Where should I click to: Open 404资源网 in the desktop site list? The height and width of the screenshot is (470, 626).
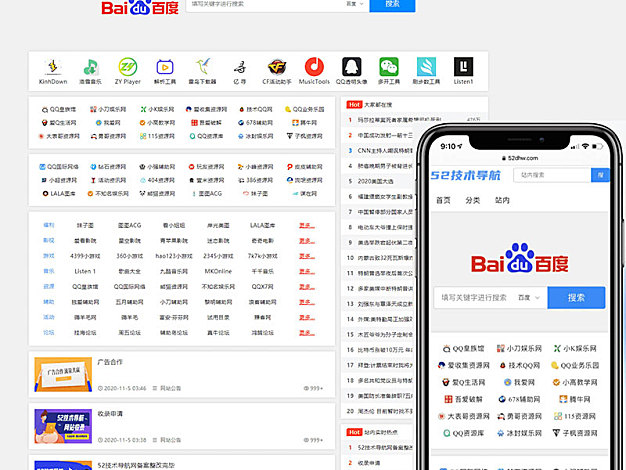(157, 180)
